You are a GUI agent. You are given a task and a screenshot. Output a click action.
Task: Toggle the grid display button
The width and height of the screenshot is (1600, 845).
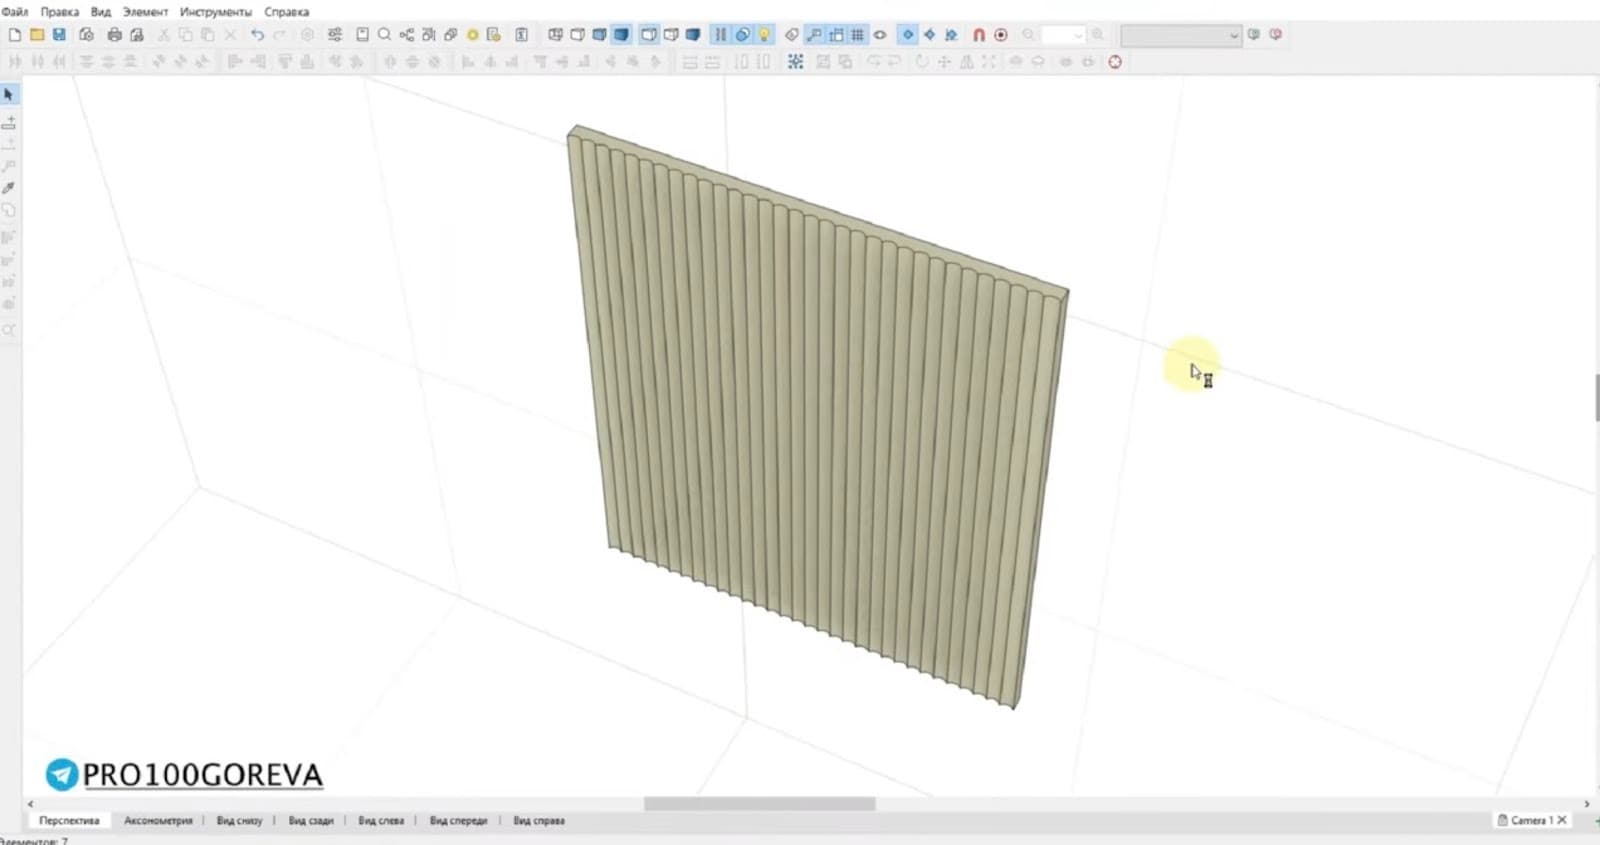click(857, 34)
